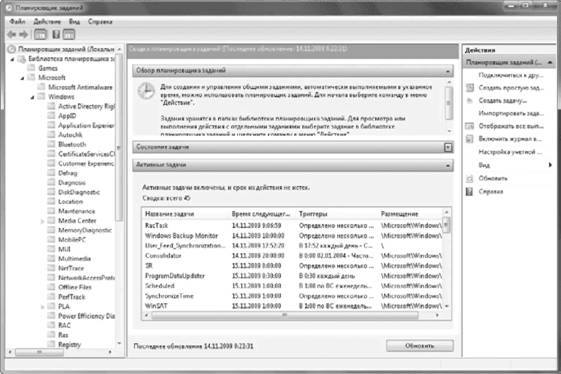Click Импортировать задачу action
This screenshot has height=374, width=561.
coord(511,113)
